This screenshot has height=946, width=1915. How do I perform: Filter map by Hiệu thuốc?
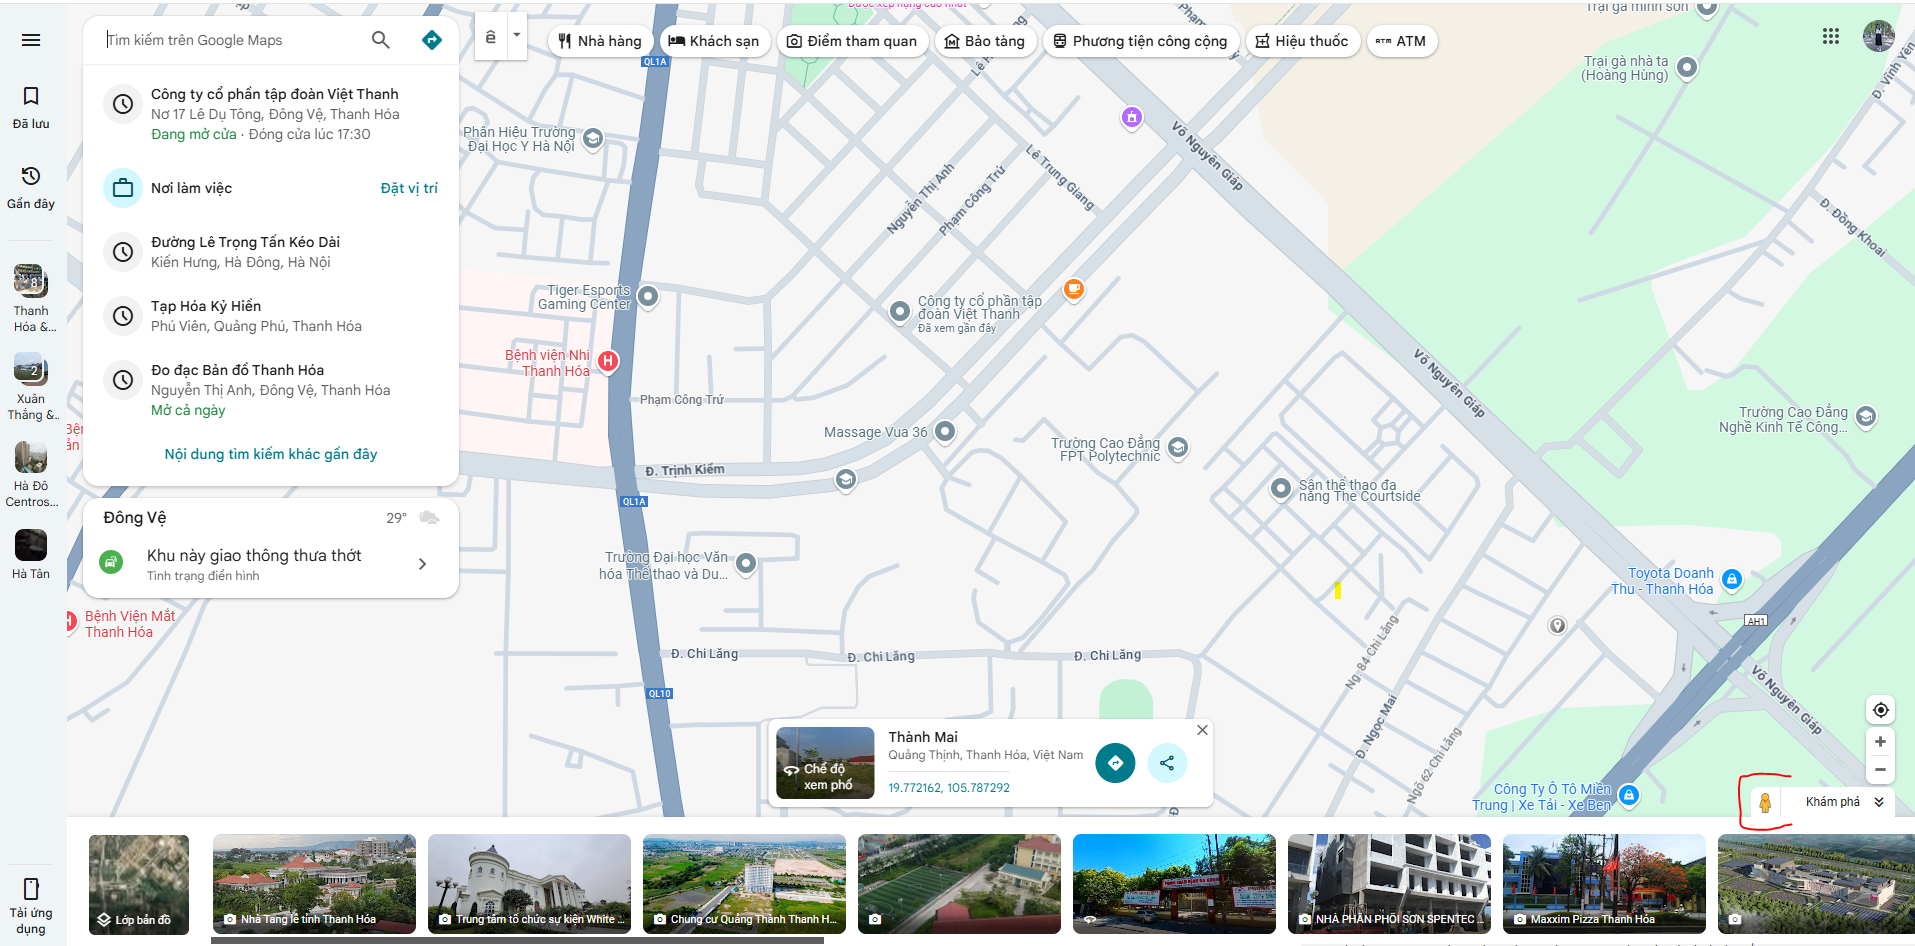click(x=1302, y=41)
